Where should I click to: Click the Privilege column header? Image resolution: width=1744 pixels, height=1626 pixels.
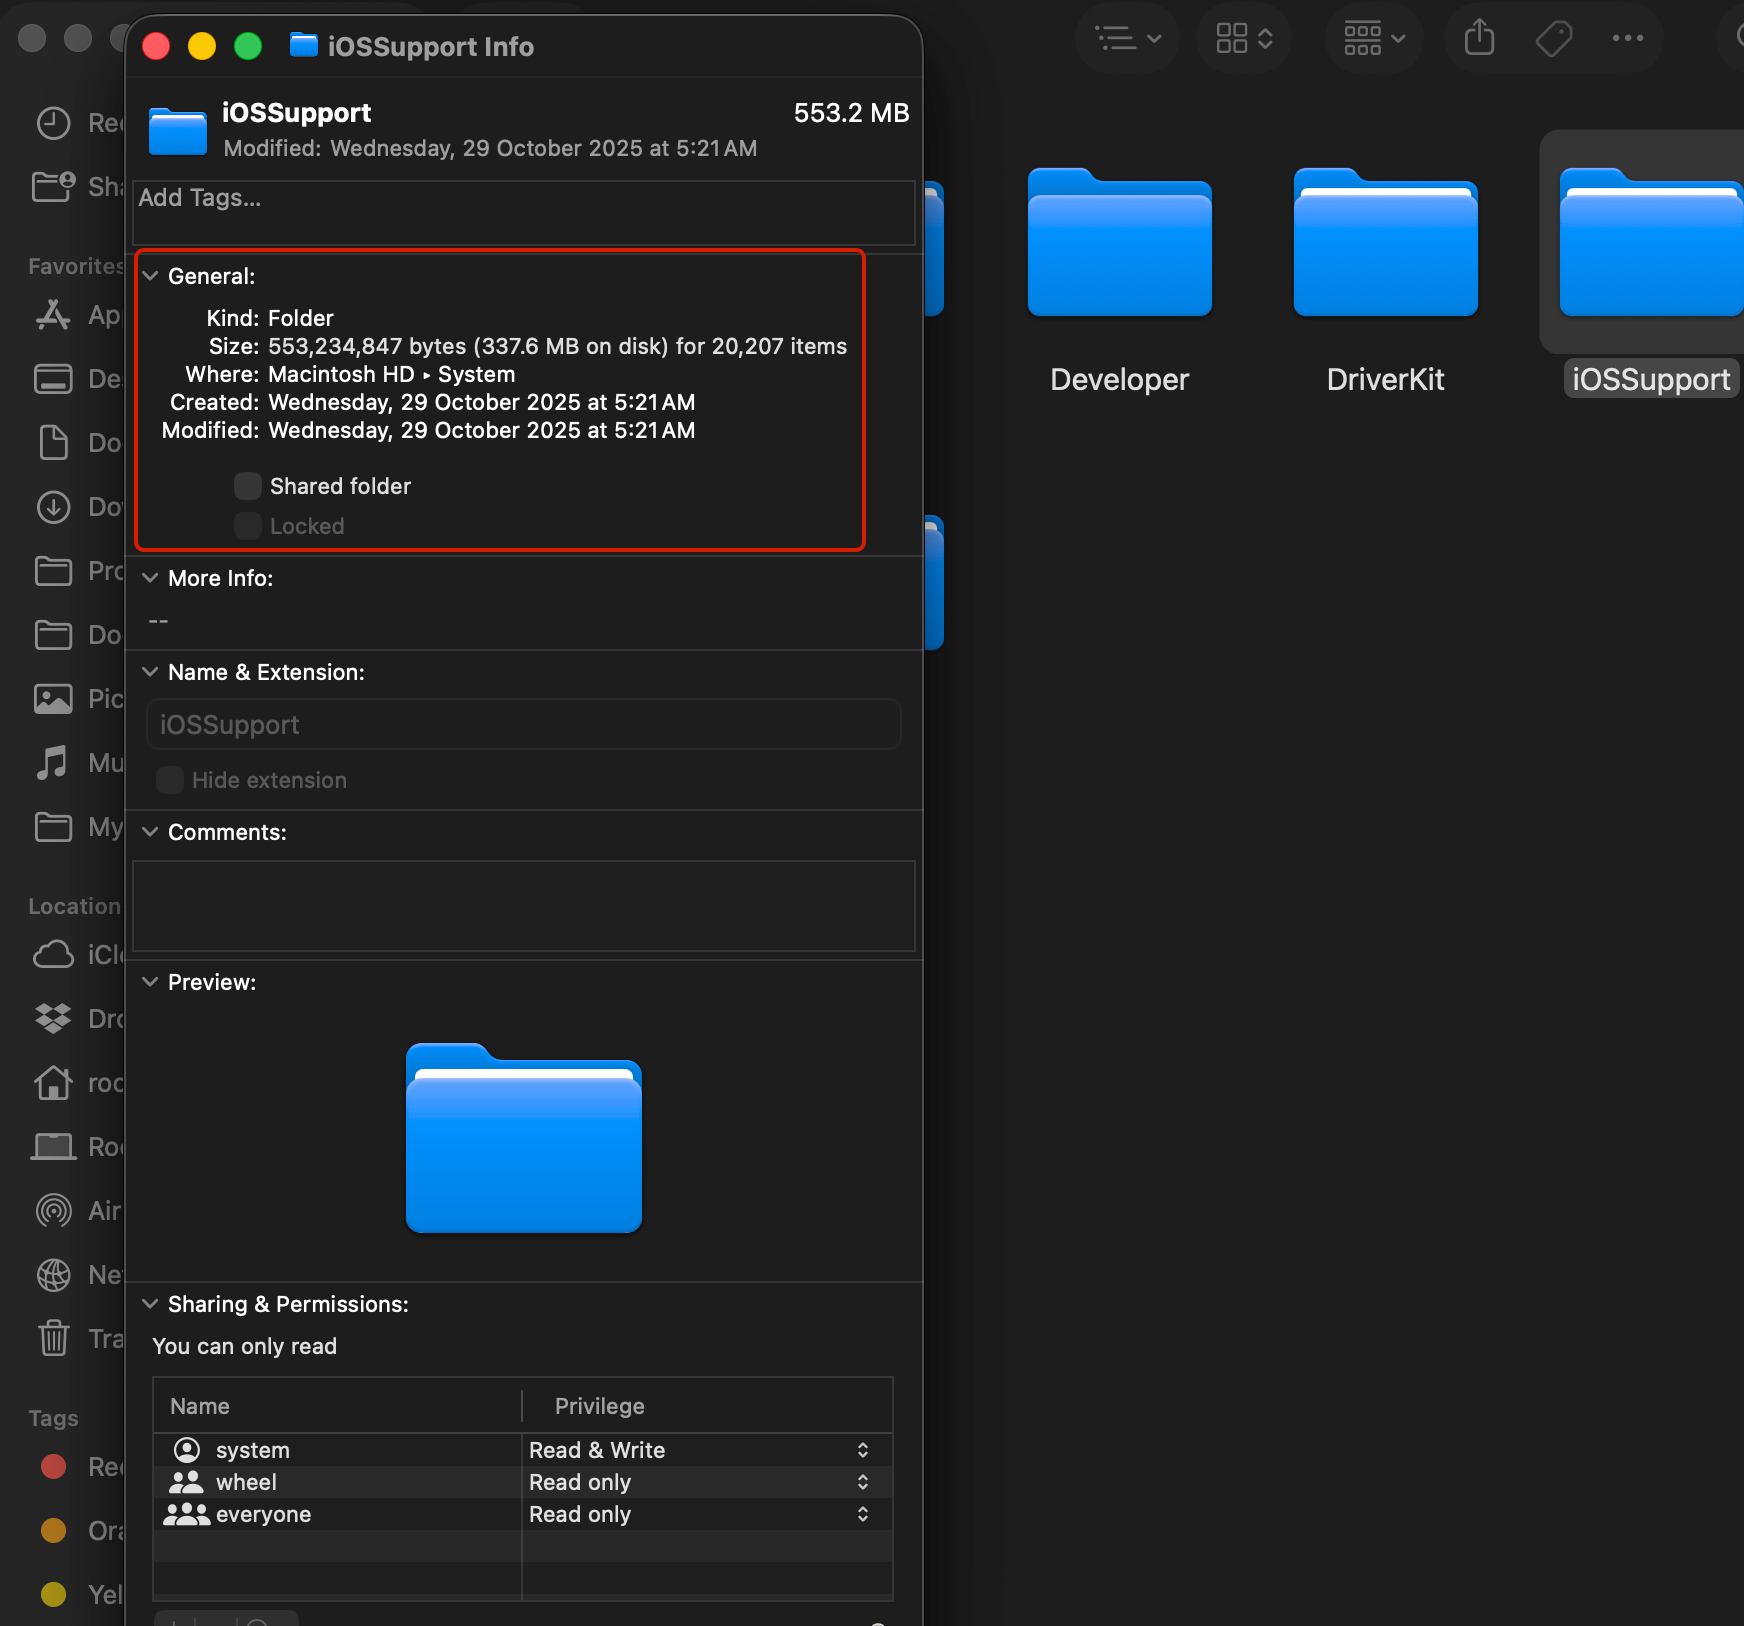707,1406
